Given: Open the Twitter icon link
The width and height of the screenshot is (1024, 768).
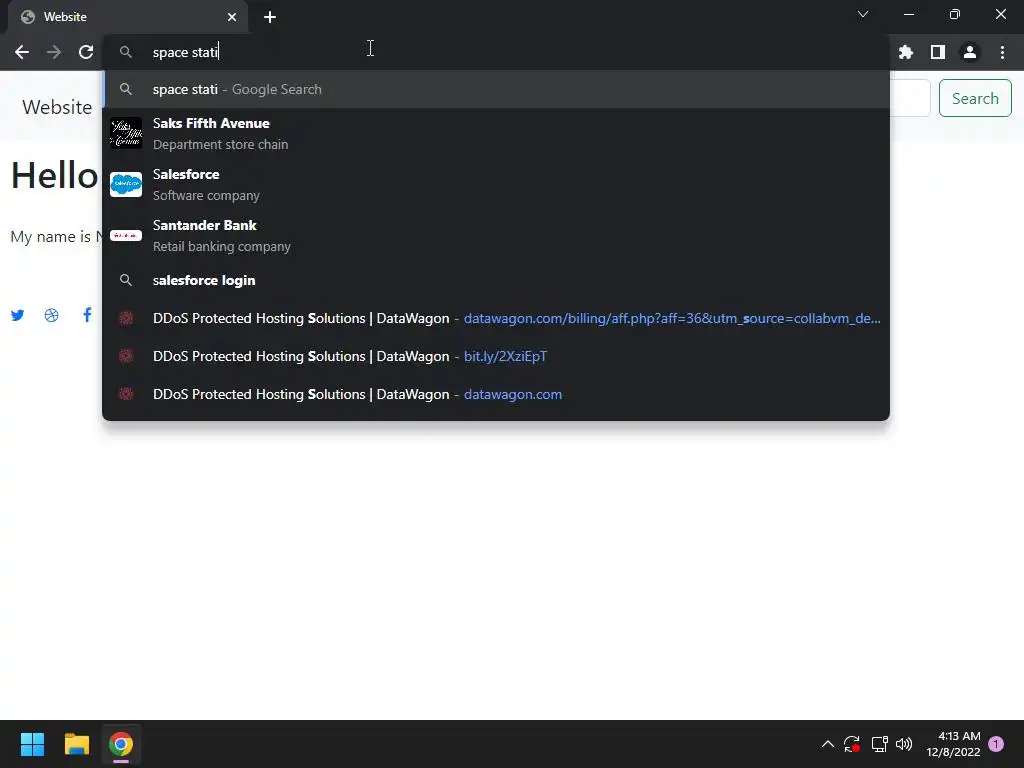Looking at the screenshot, I should click(18, 315).
